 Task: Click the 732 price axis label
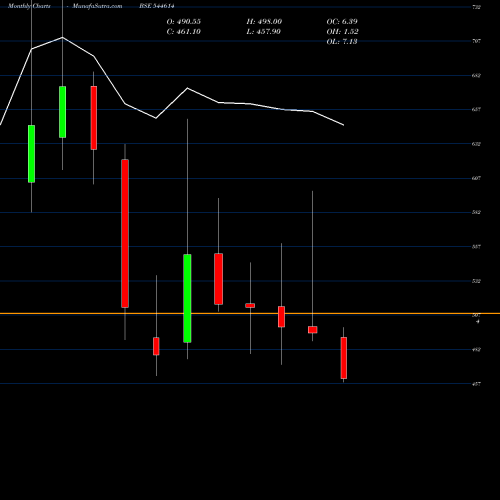click(x=477, y=7)
